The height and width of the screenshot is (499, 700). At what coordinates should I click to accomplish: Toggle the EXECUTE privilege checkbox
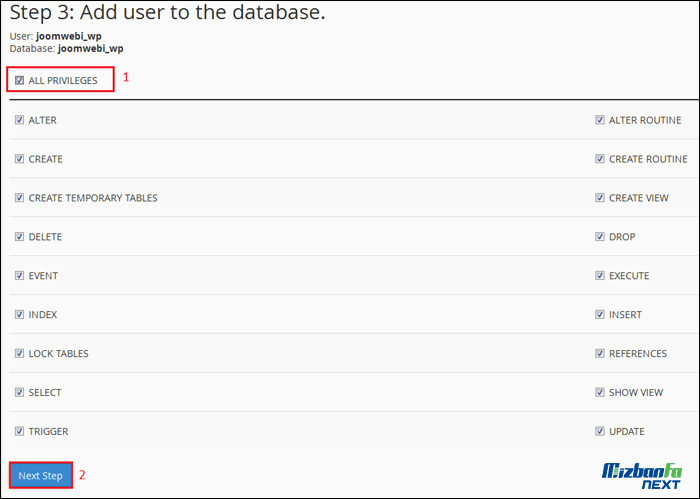point(600,276)
